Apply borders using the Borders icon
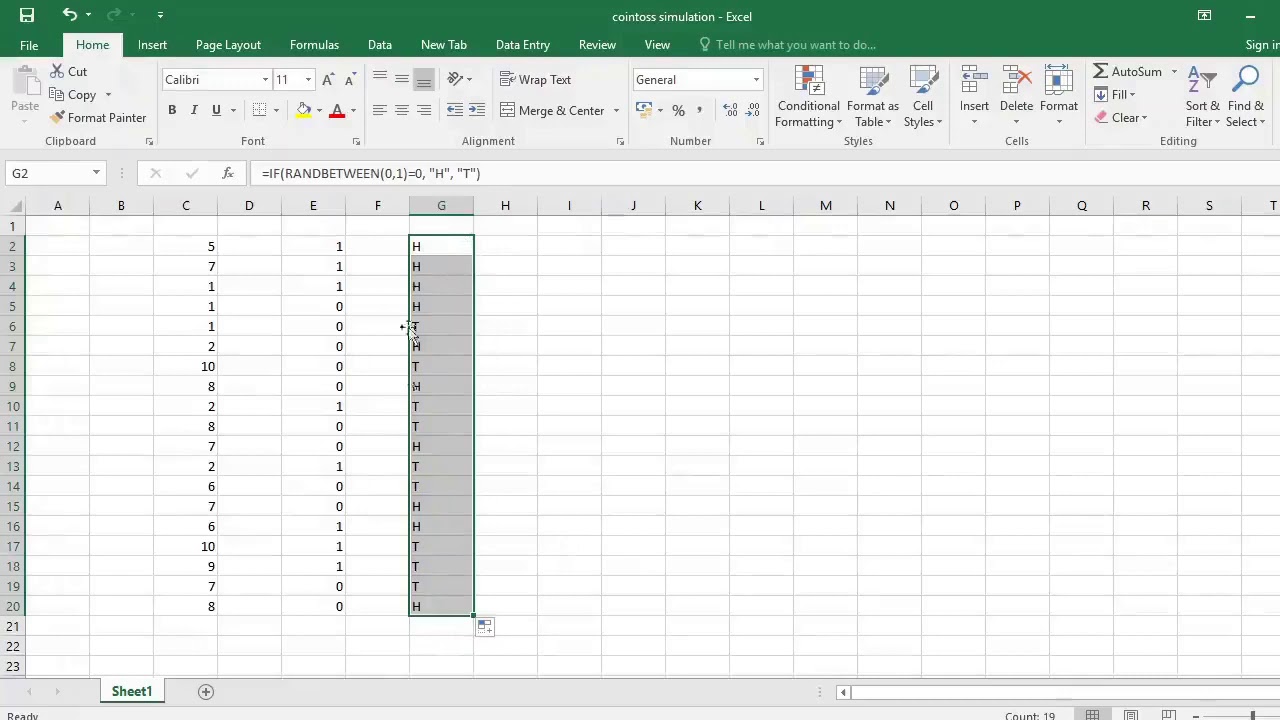The height and width of the screenshot is (720, 1280). click(x=260, y=110)
